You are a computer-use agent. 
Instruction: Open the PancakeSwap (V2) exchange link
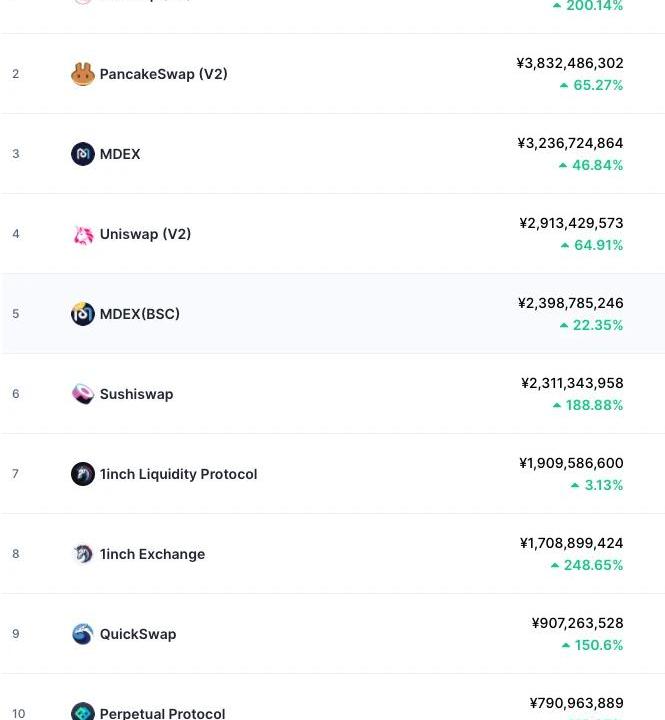tap(163, 74)
